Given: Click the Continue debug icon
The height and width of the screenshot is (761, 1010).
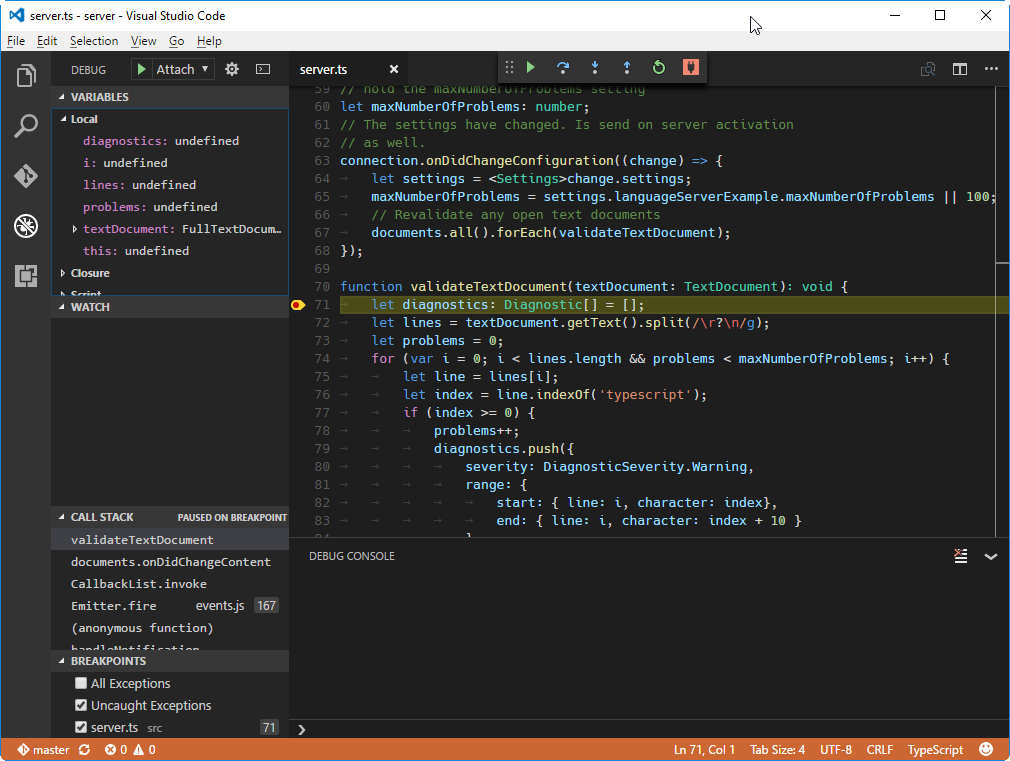Looking at the screenshot, I should click(531, 67).
